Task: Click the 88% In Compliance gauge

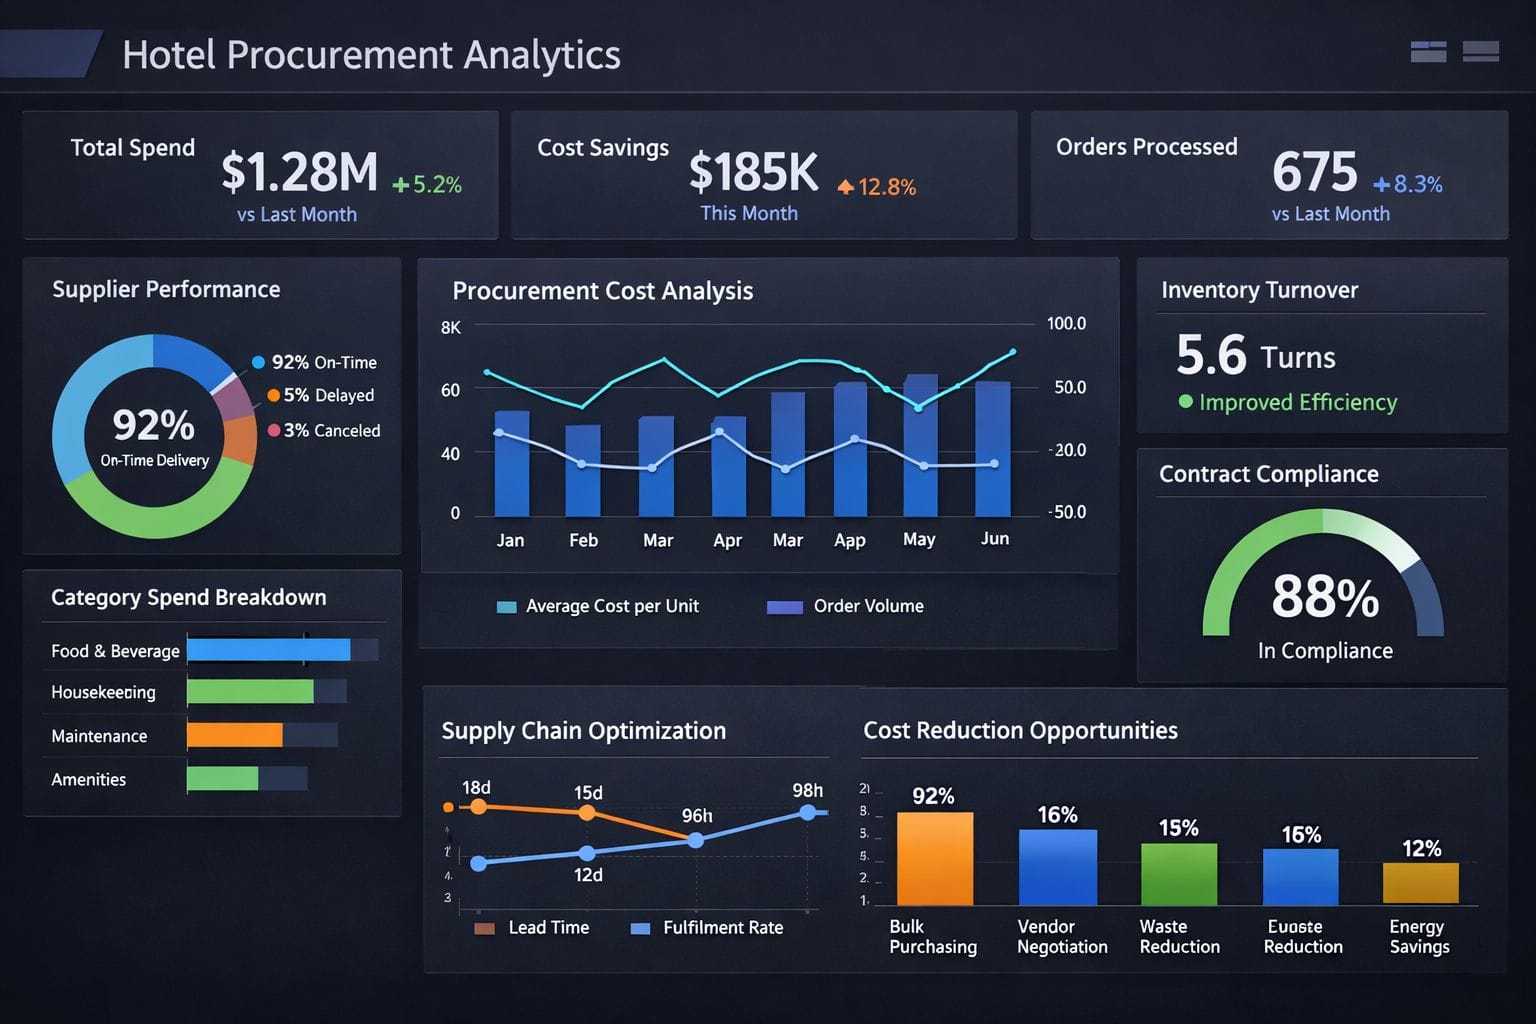Action: point(1323,590)
